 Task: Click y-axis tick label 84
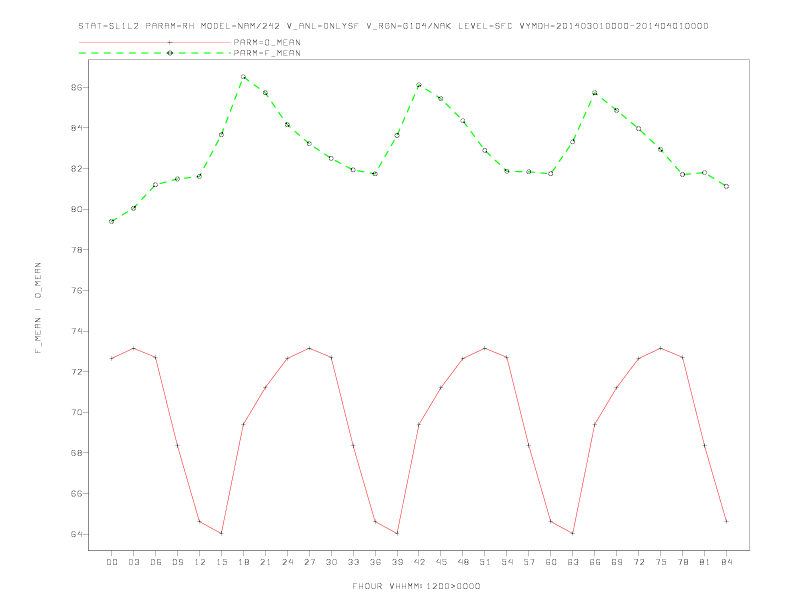tap(76, 128)
